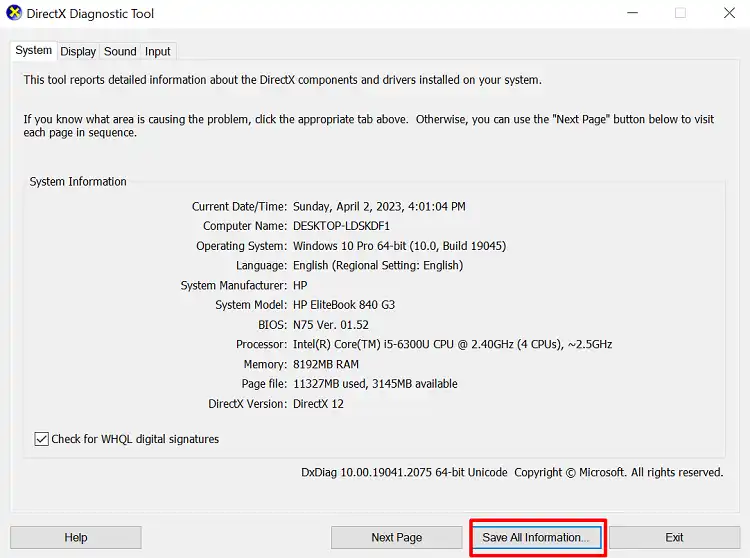Switch to the System tab
Screen dimensions: 750x558
pyautogui.click(x=33, y=50)
